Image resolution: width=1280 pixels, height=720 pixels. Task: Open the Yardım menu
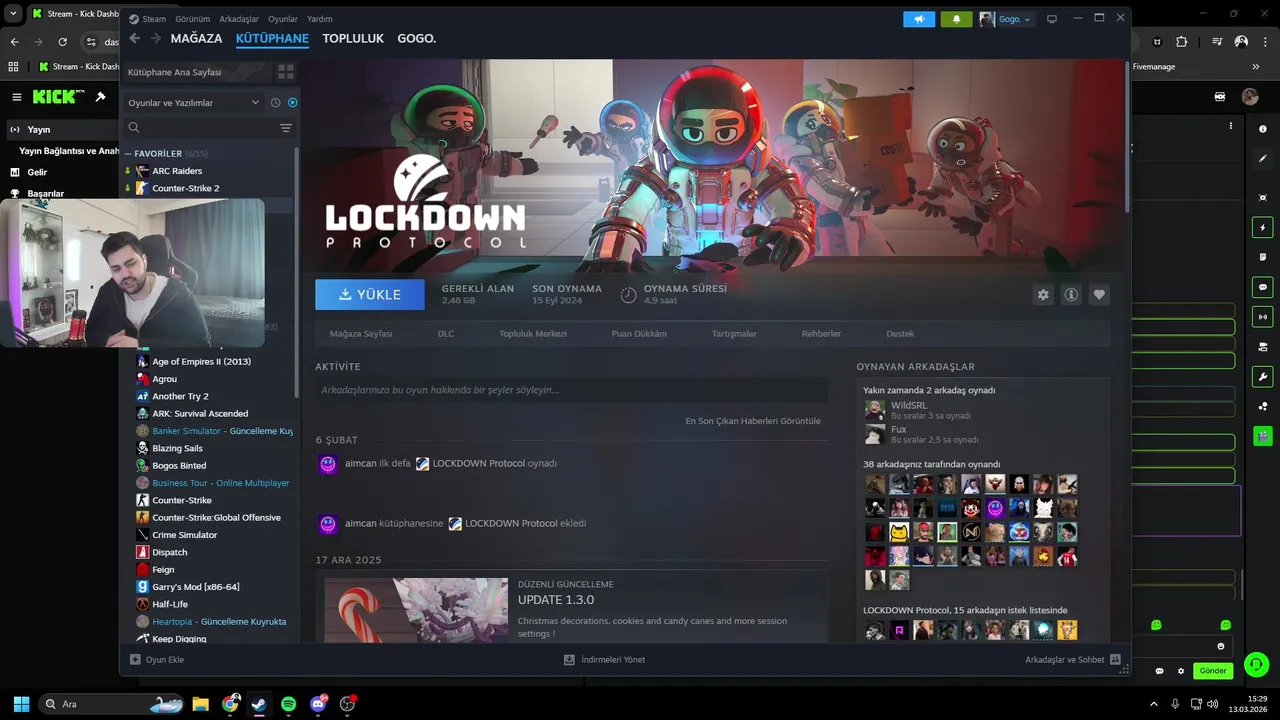point(320,19)
